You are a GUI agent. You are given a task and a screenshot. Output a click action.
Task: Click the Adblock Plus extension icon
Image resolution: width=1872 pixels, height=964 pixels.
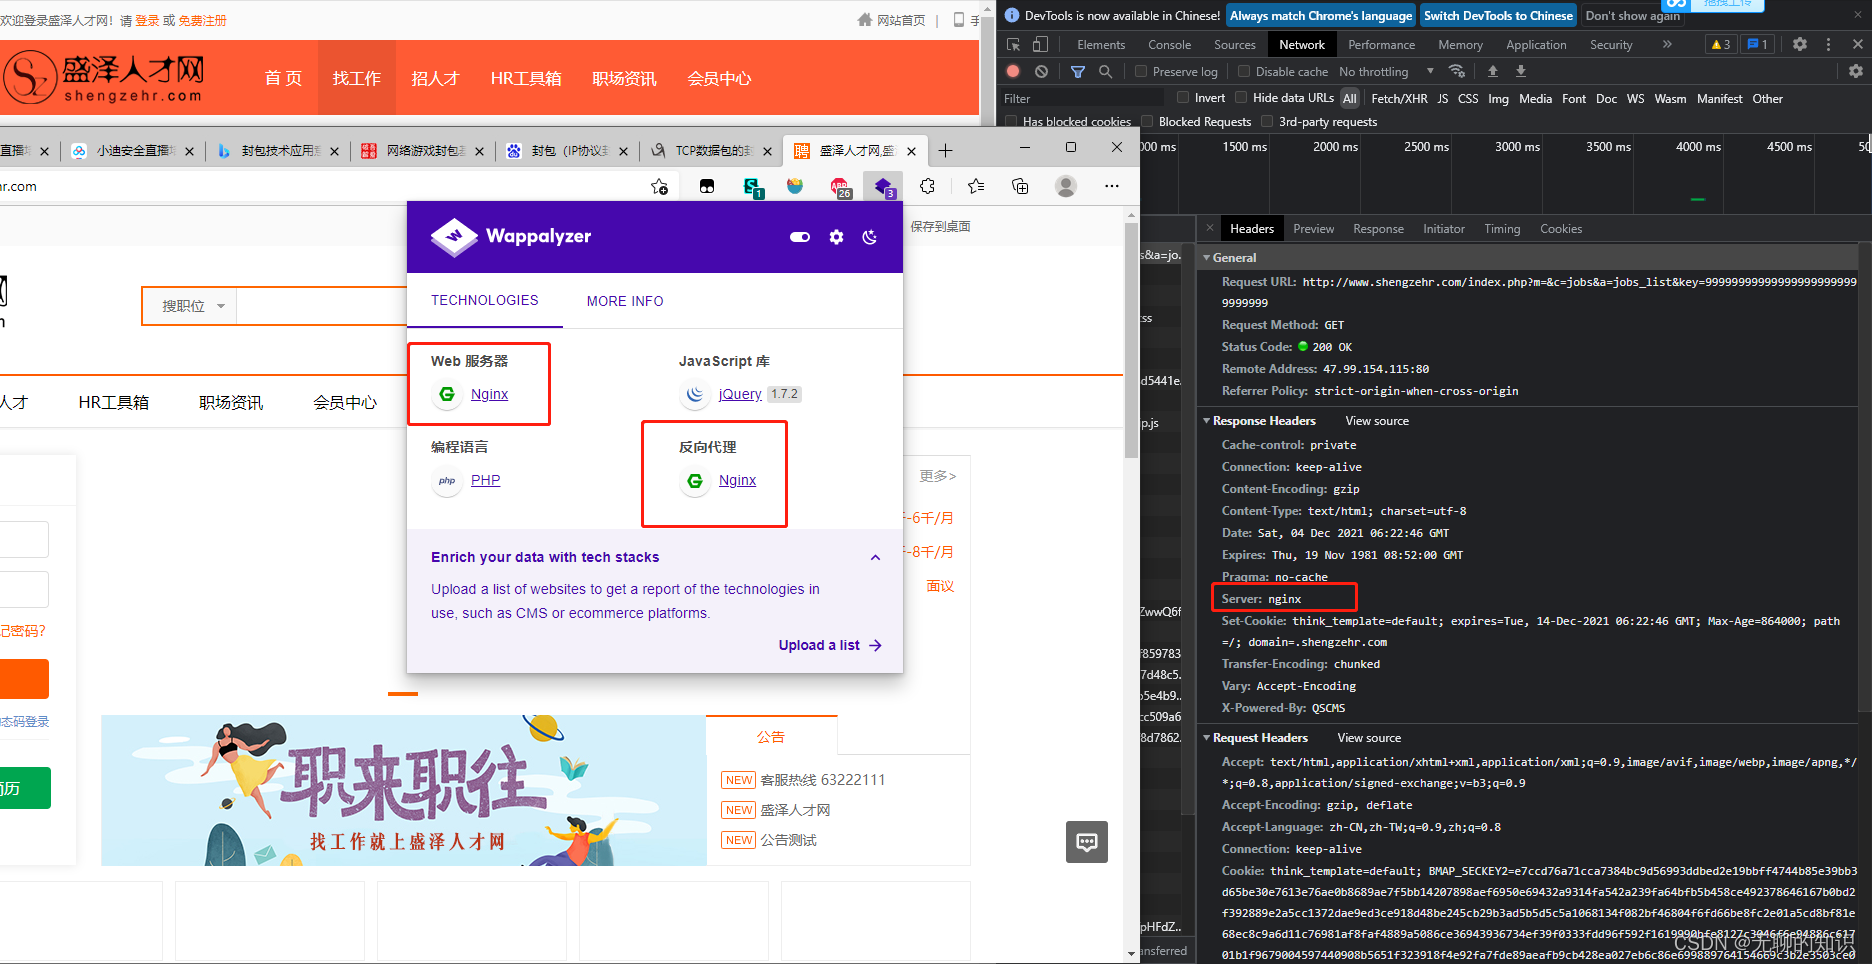click(x=840, y=187)
